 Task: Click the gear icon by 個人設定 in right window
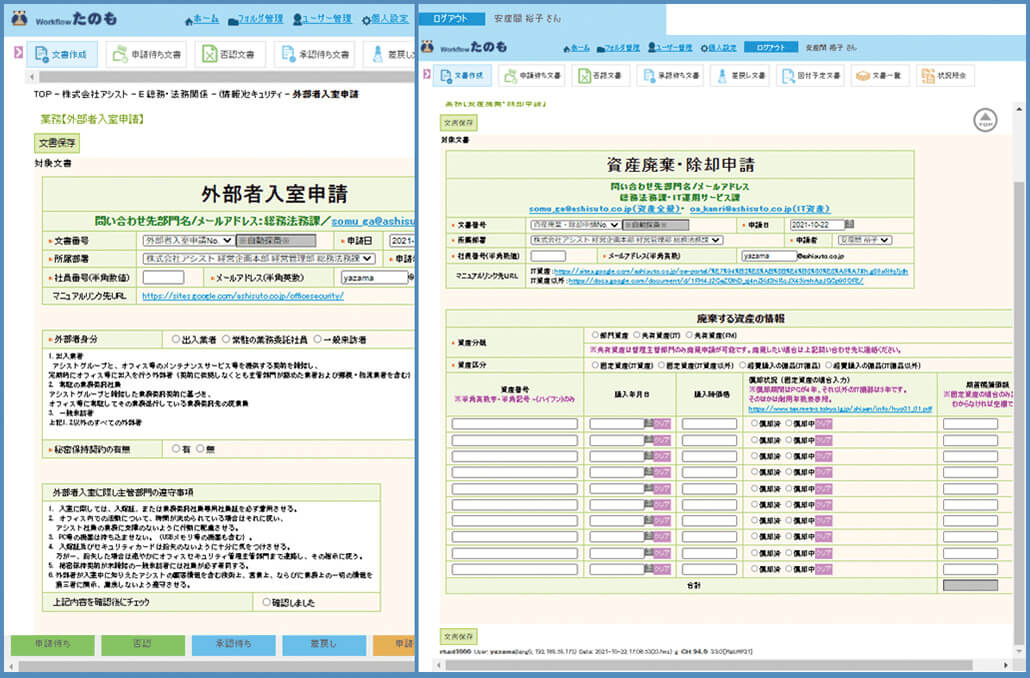[704, 48]
